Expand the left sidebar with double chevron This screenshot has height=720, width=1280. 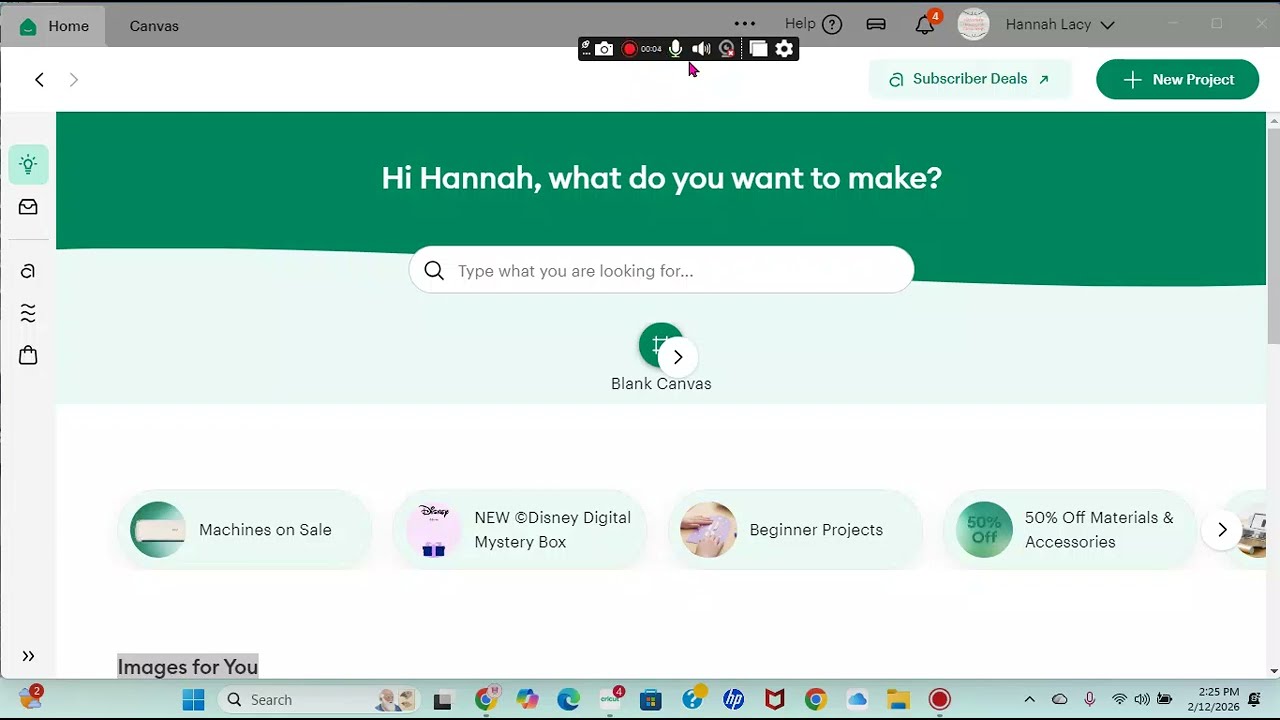pyautogui.click(x=28, y=656)
